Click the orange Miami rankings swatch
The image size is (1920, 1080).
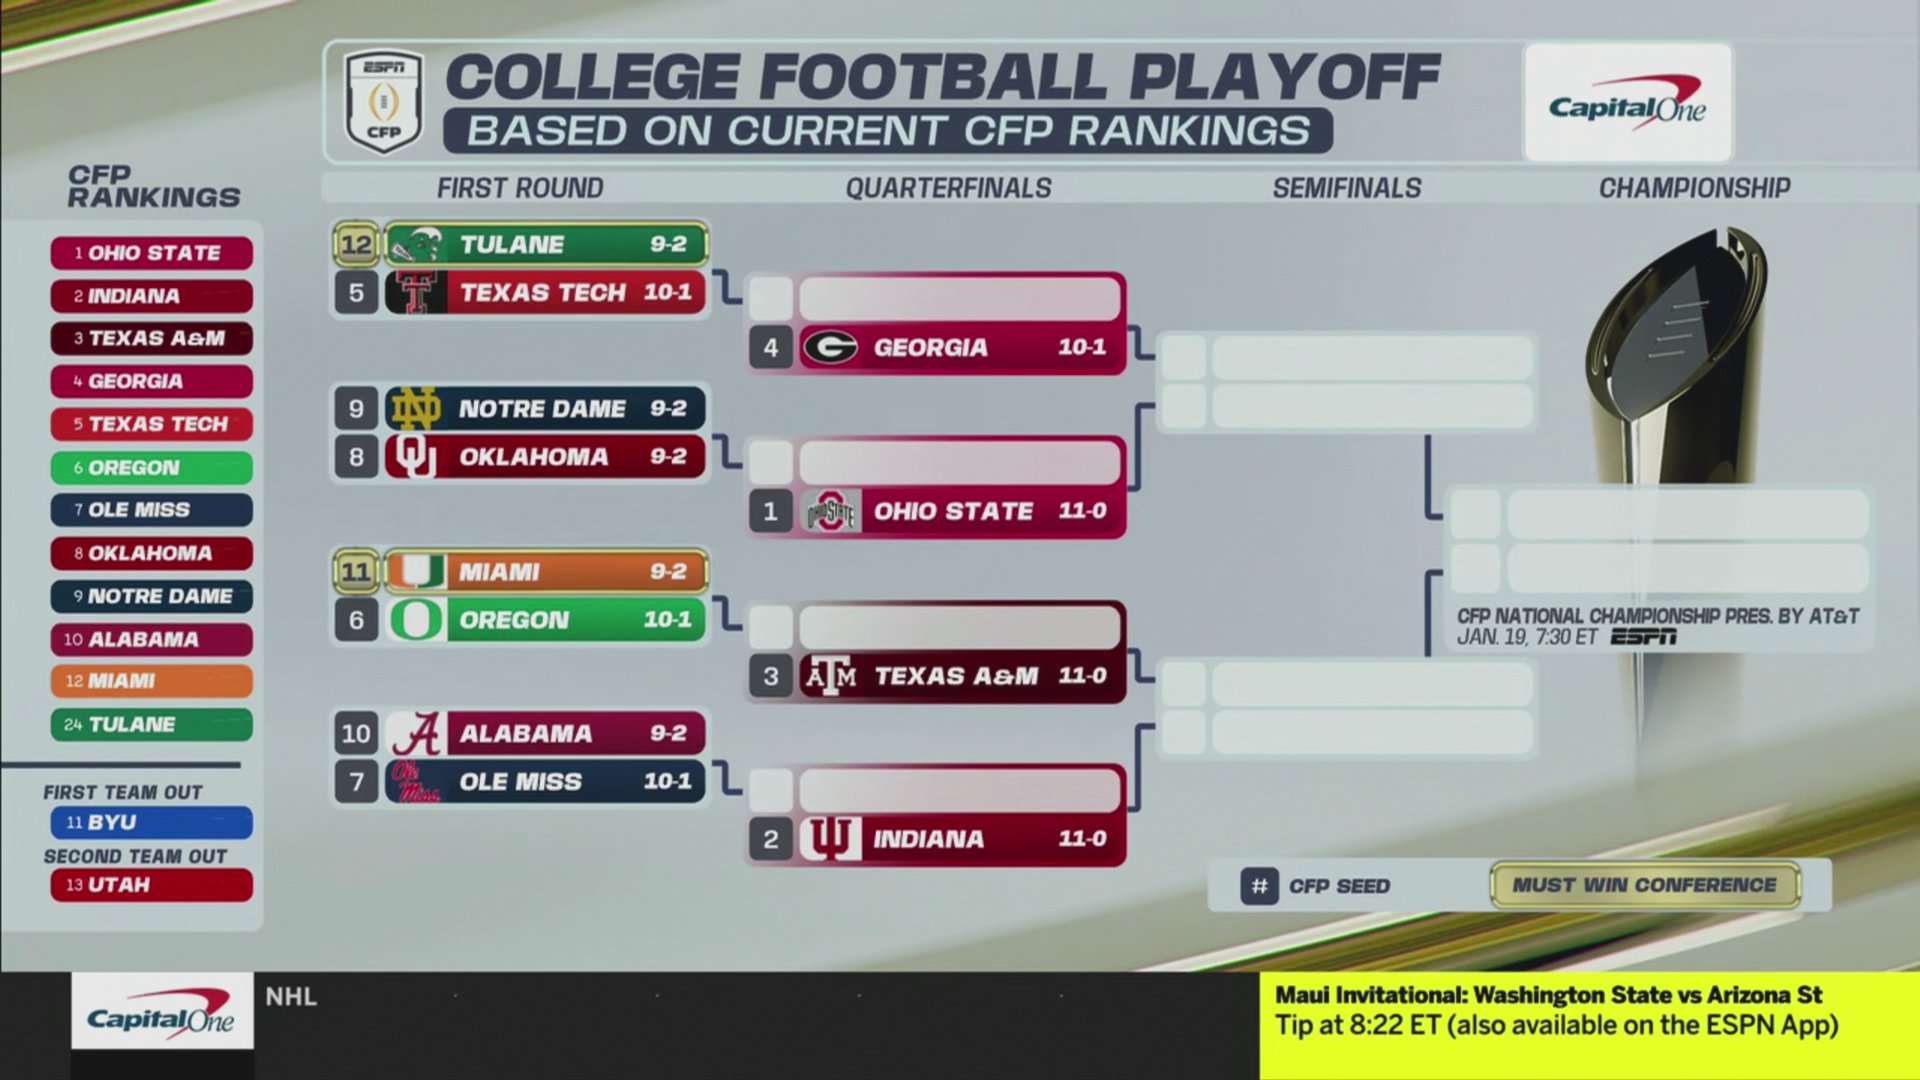[x=152, y=681]
